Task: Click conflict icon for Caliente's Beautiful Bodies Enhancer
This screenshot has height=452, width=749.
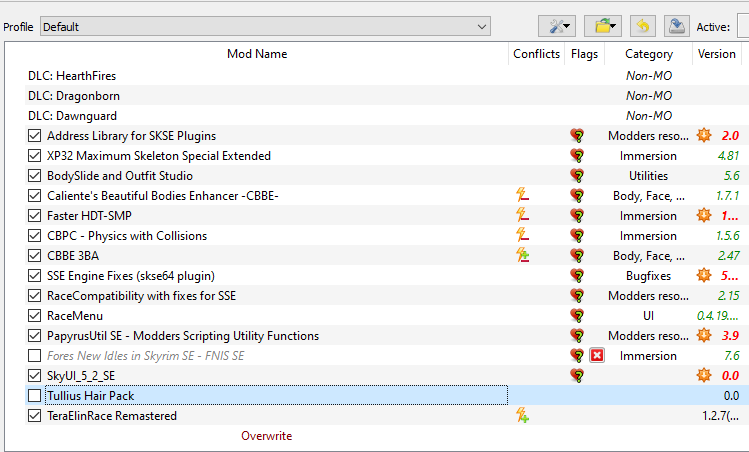Action: (x=522, y=195)
